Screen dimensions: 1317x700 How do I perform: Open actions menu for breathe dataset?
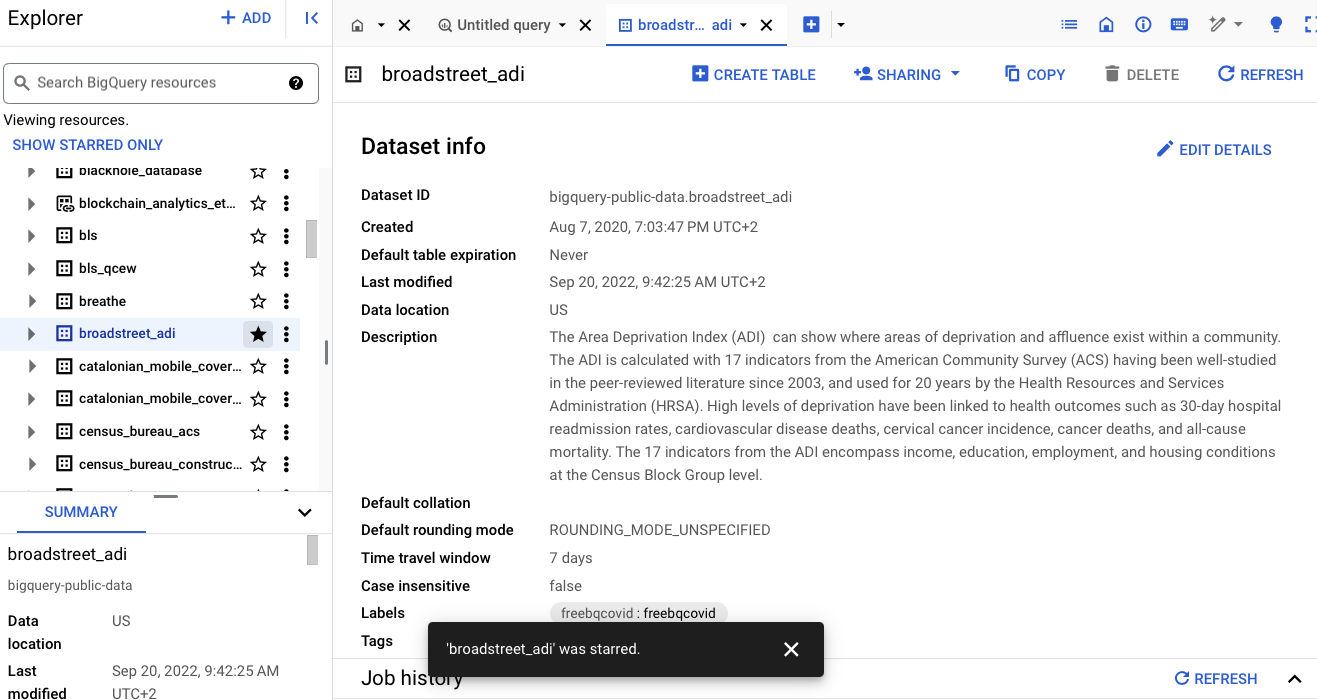click(x=286, y=301)
